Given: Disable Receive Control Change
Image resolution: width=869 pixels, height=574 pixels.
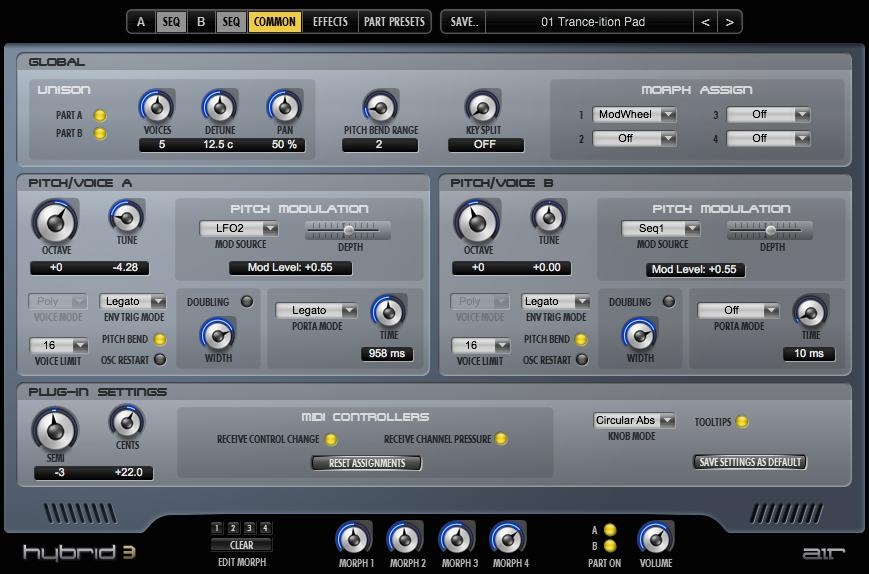Looking at the screenshot, I should [x=332, y=439].
